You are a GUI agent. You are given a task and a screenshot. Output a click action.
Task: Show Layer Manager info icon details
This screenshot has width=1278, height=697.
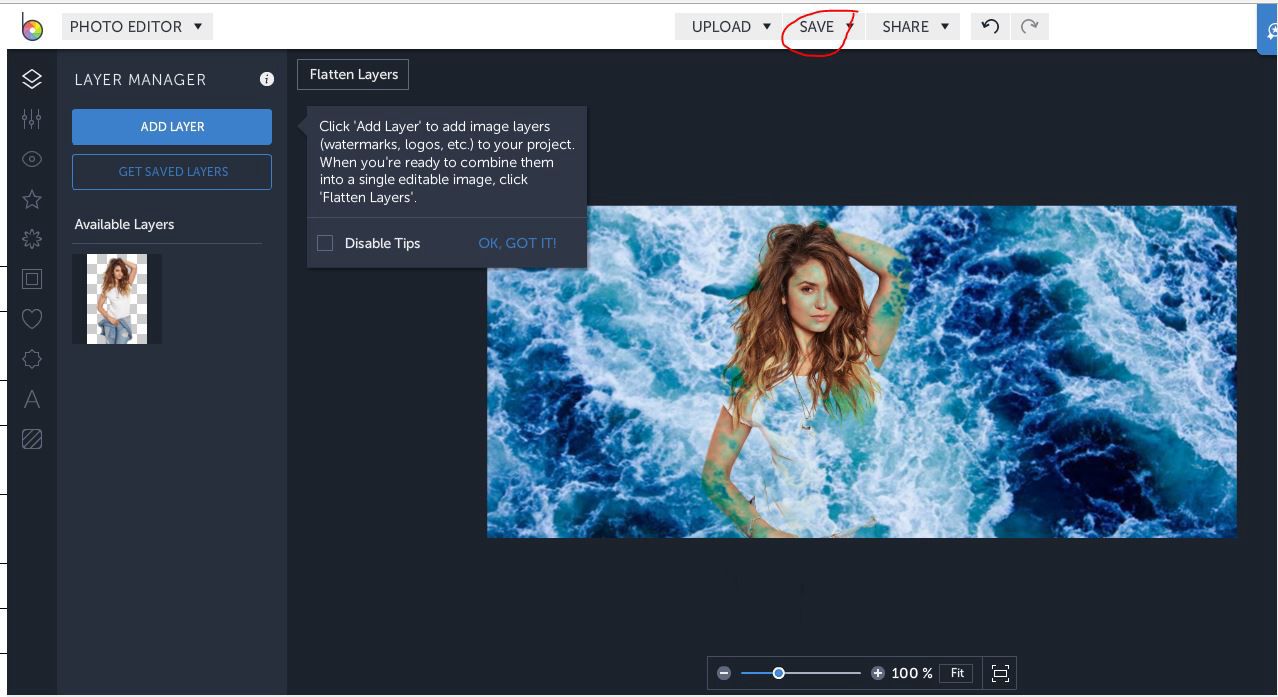[x=267, y=79]
